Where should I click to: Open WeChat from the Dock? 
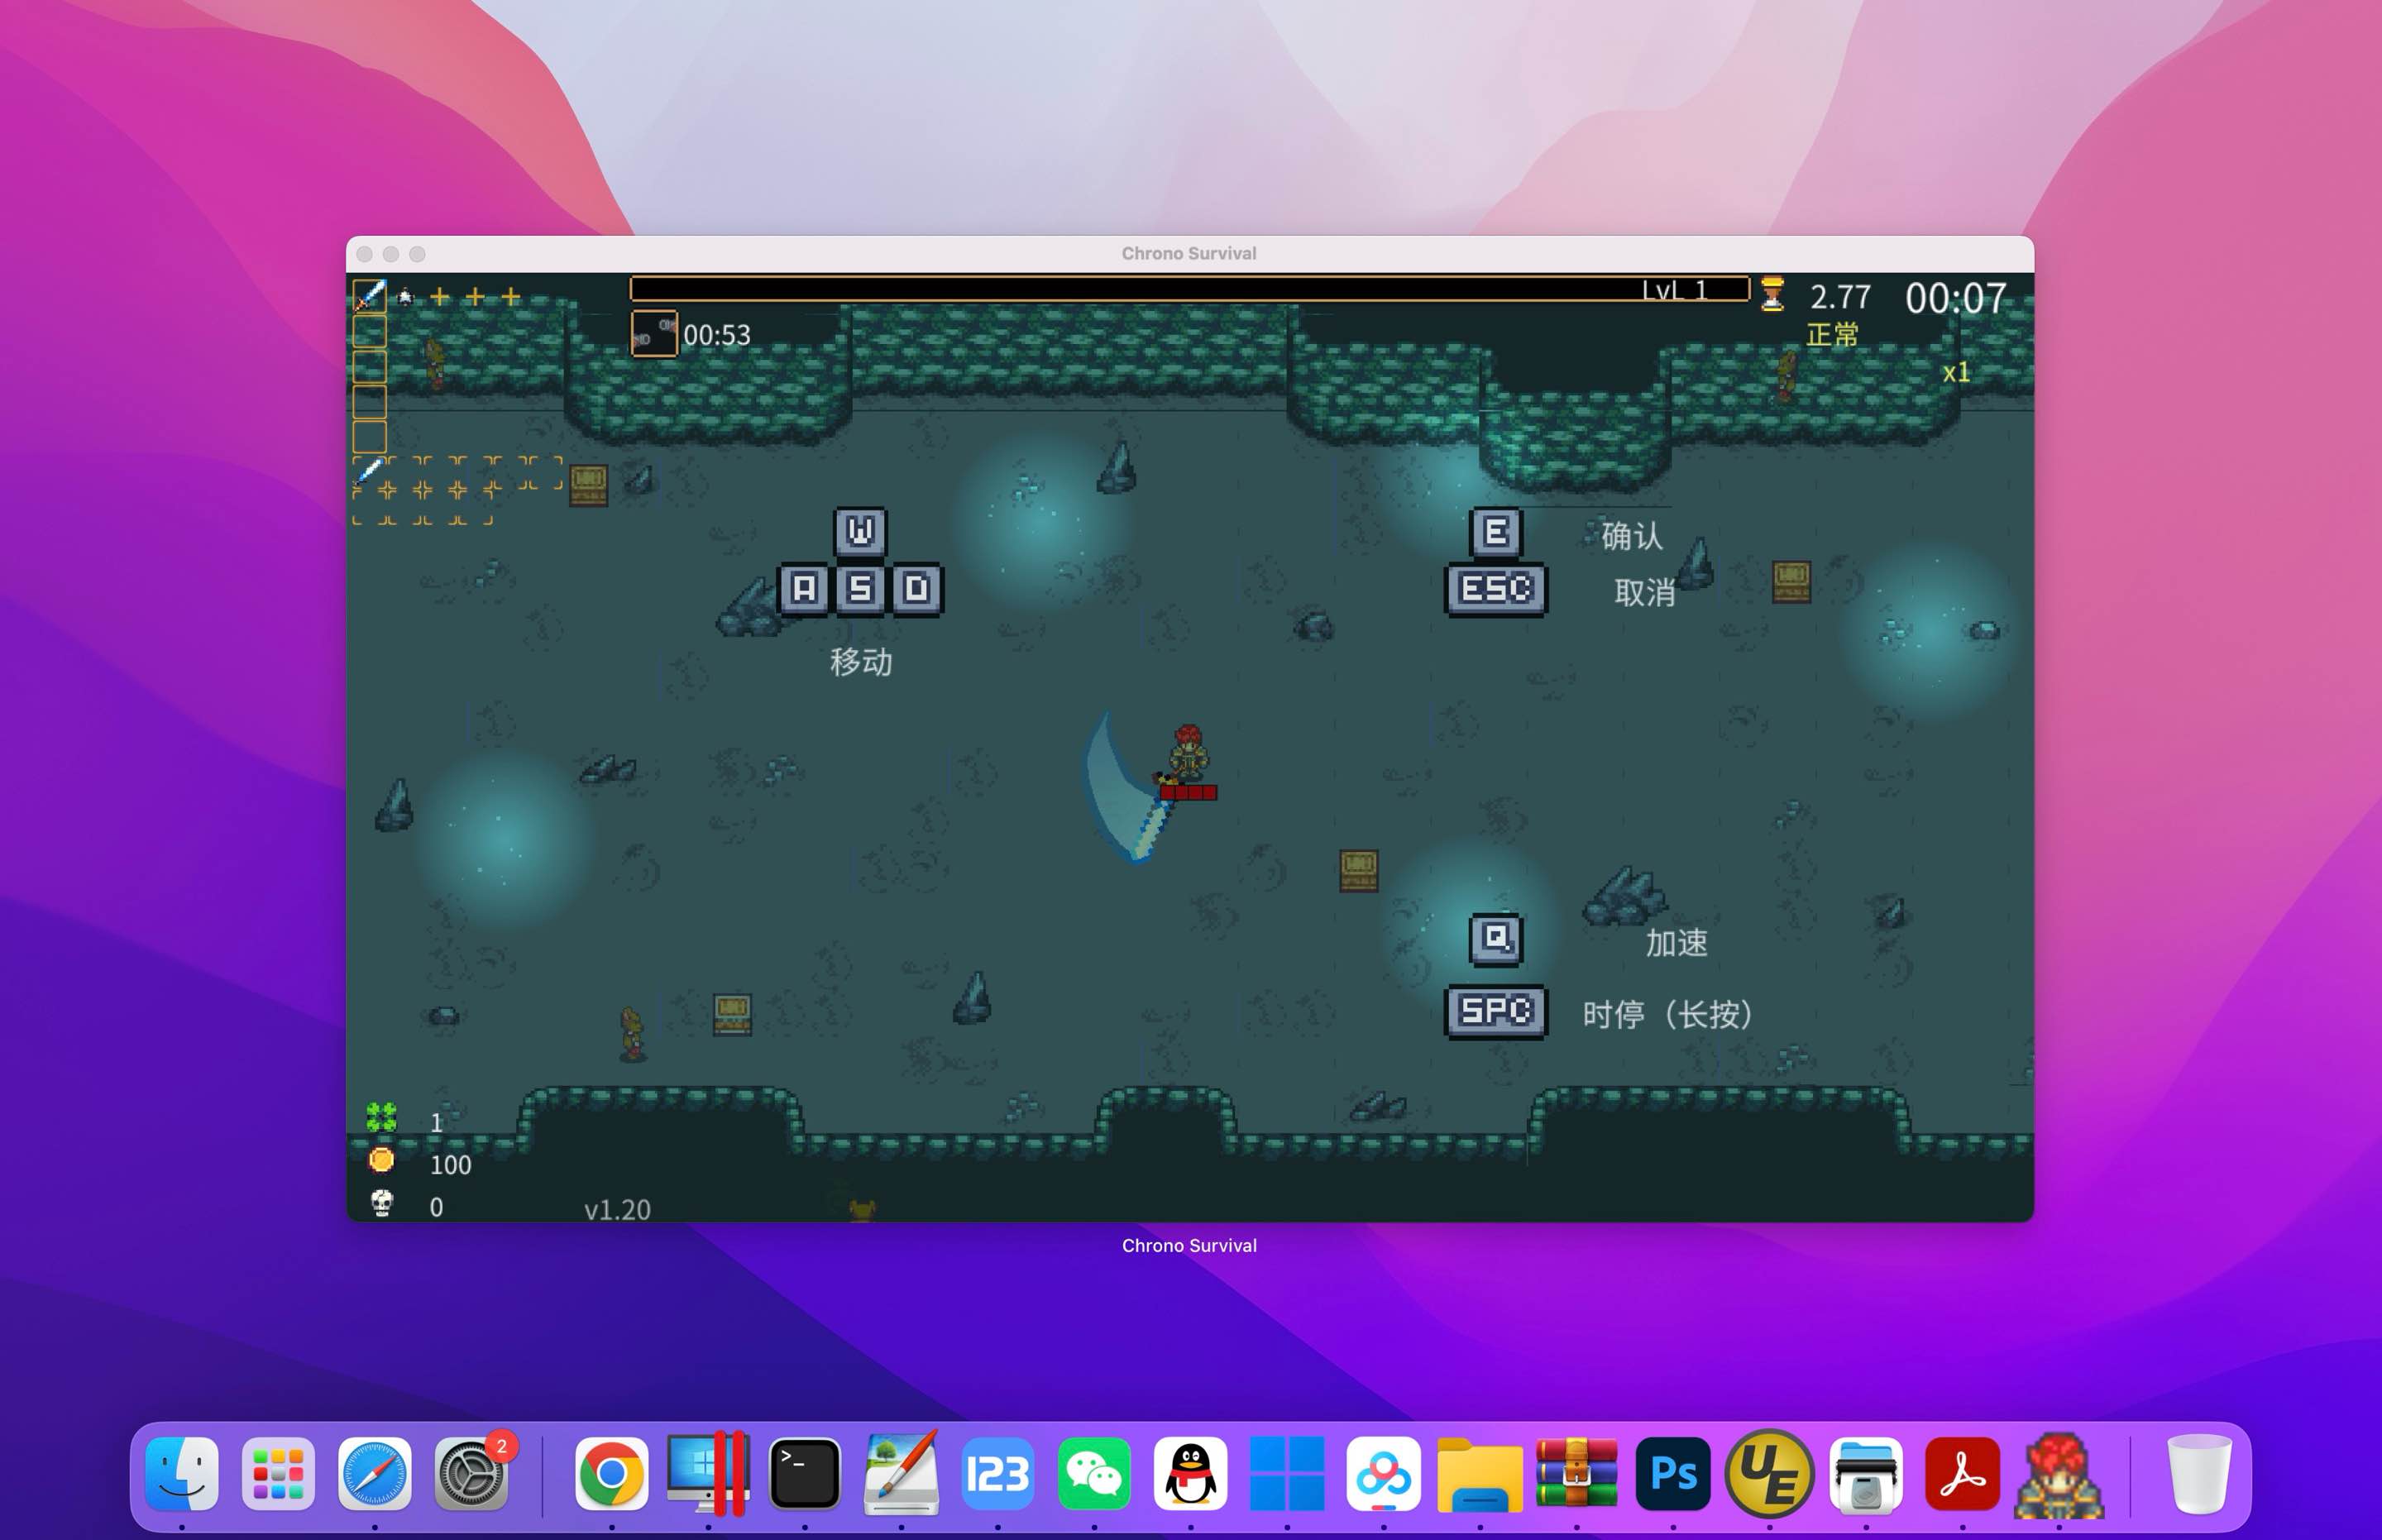1094,1474
